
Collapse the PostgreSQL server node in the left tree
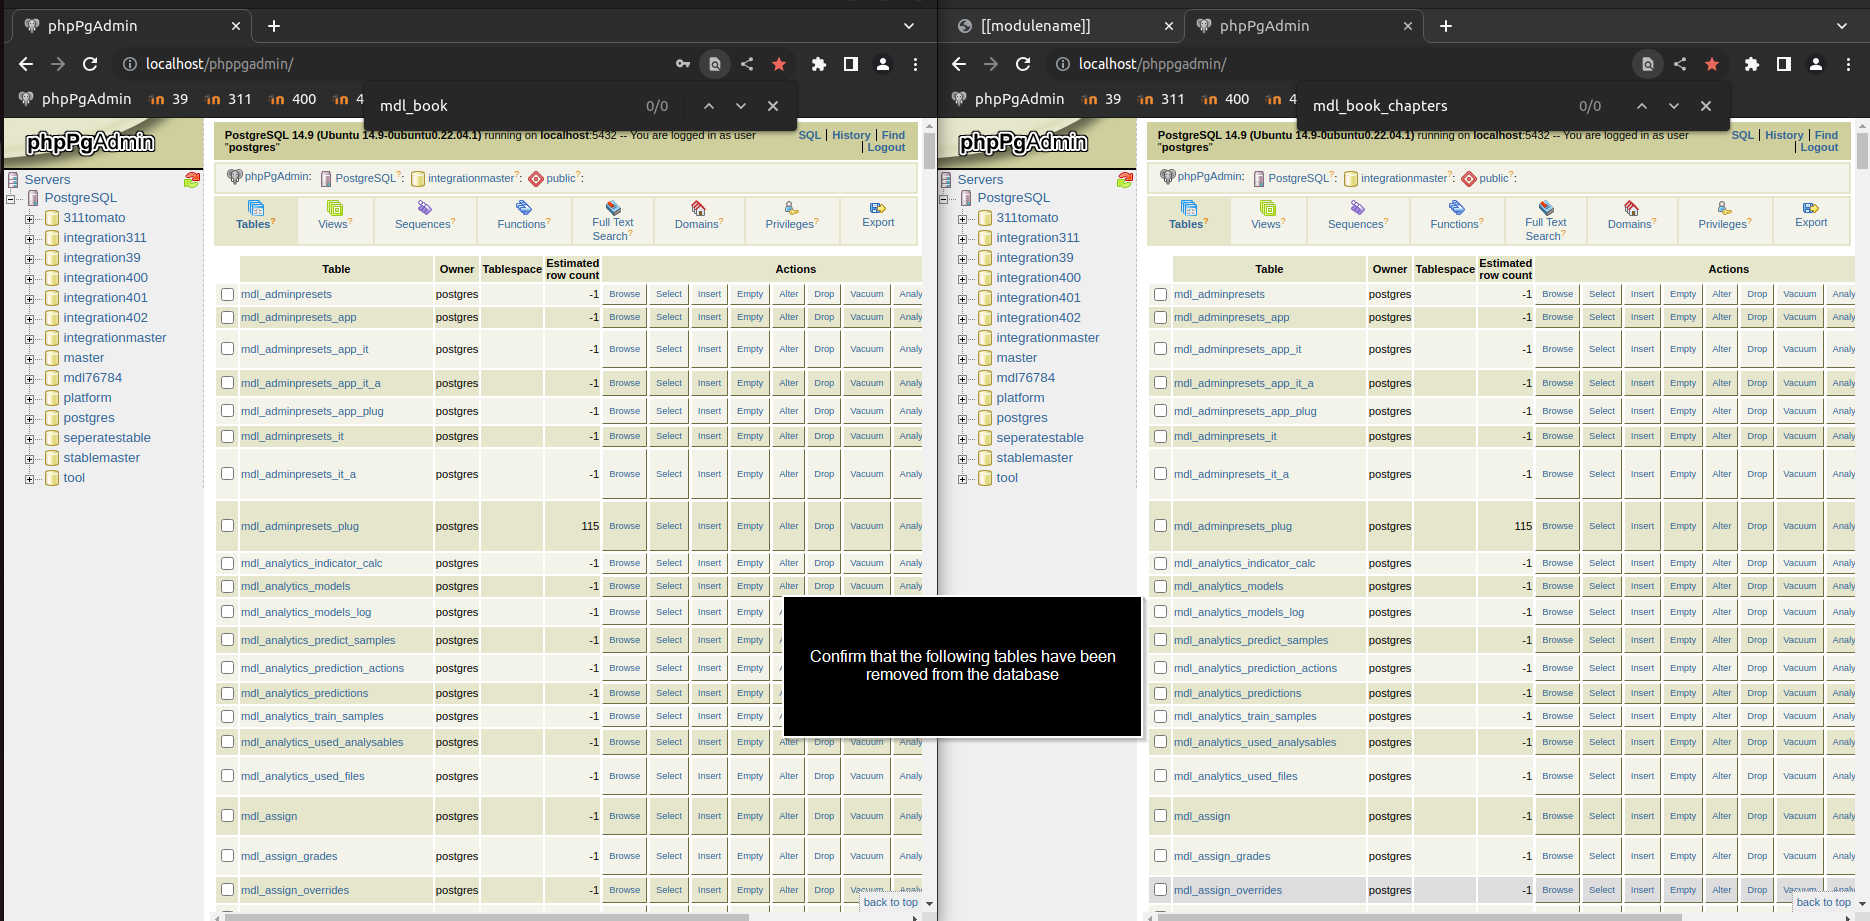[x=10, y=199]
